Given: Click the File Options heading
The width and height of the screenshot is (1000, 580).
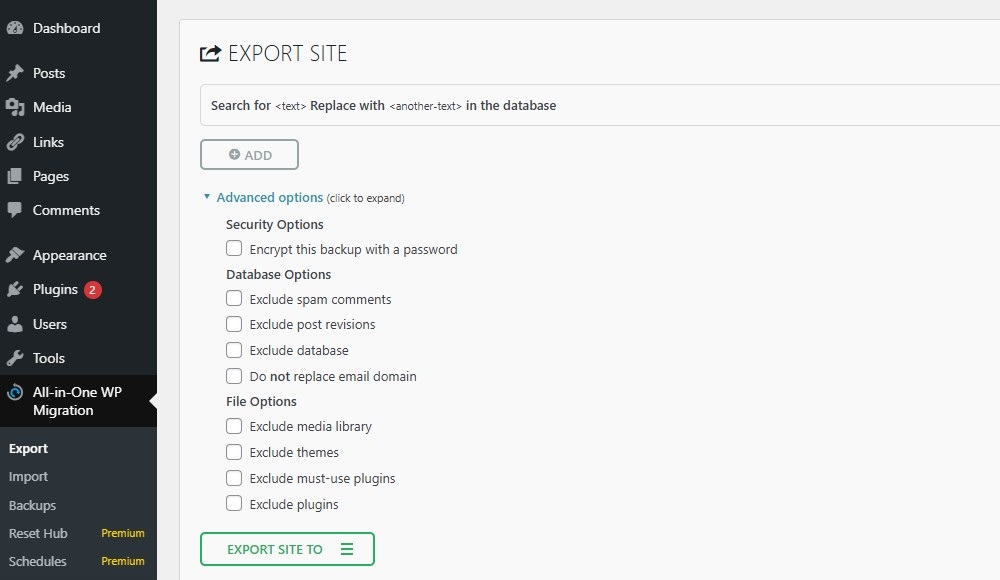Looking at the screenshot, I should point(261,401).
